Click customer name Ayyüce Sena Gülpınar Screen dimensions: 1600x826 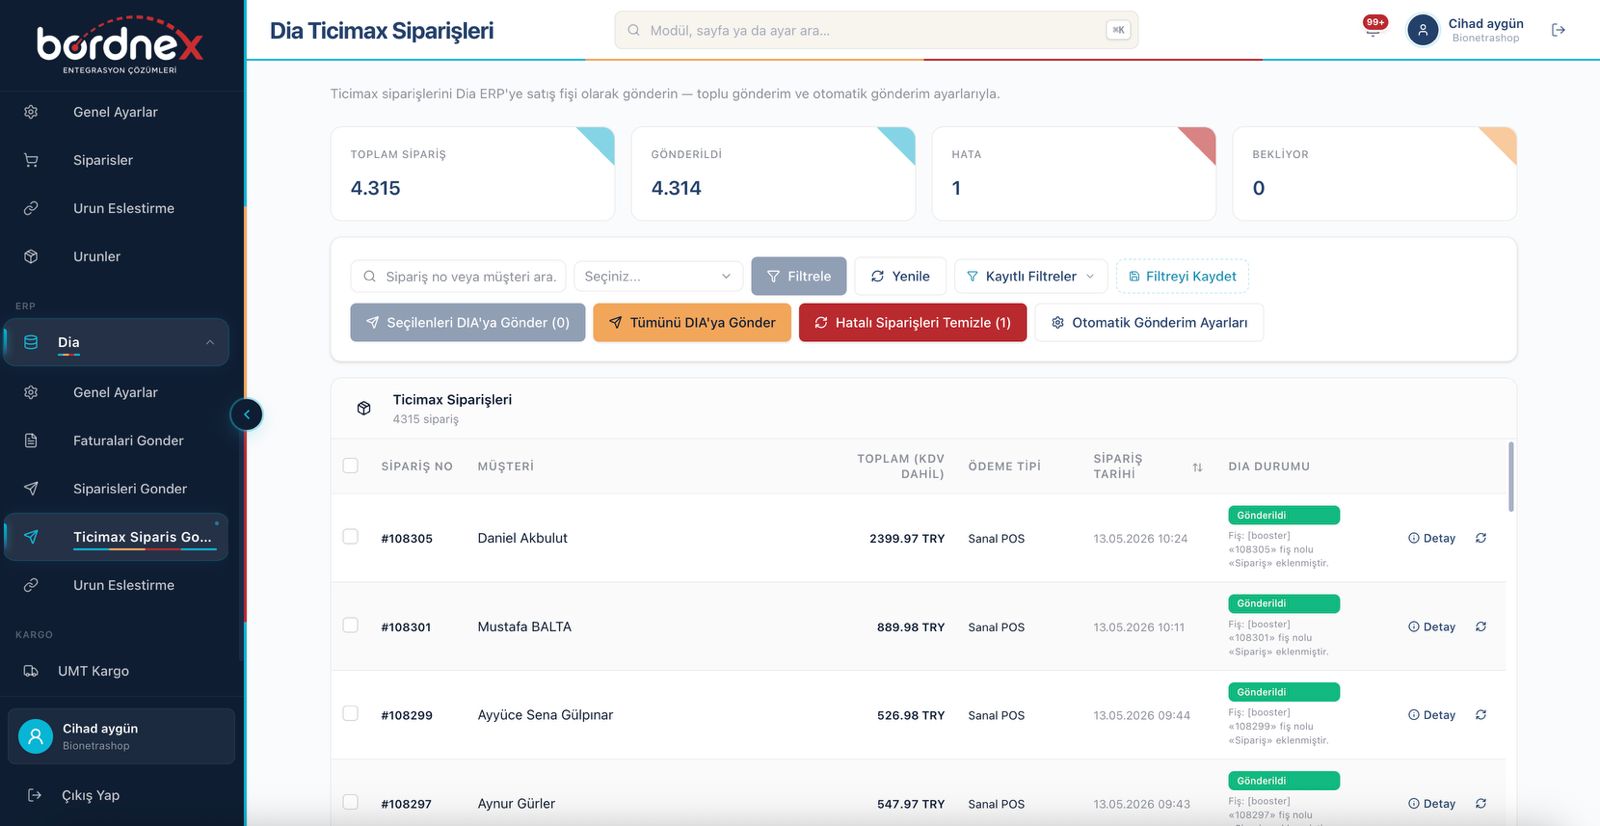pos(545,715)
